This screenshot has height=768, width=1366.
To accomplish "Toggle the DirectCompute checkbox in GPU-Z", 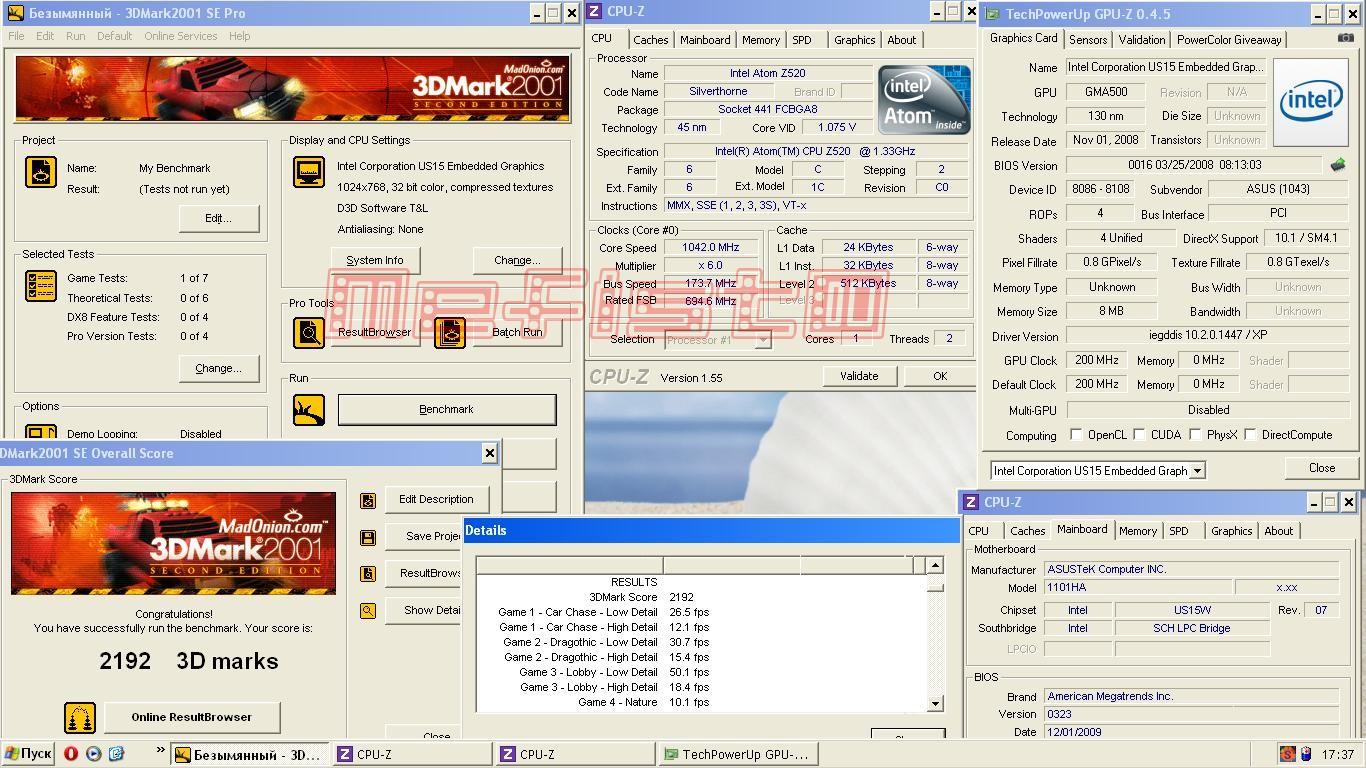I will pos(1250,435).
